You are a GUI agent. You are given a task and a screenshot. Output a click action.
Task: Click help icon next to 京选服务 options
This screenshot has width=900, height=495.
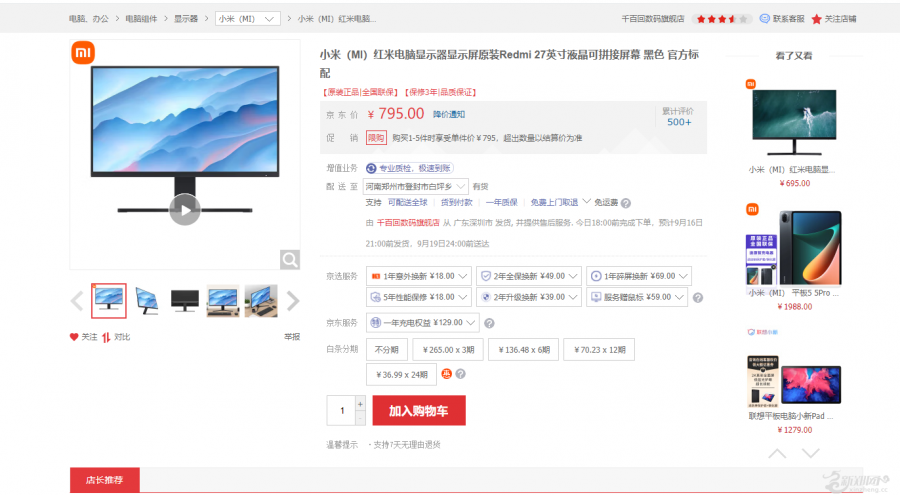[x=697, y=297]
